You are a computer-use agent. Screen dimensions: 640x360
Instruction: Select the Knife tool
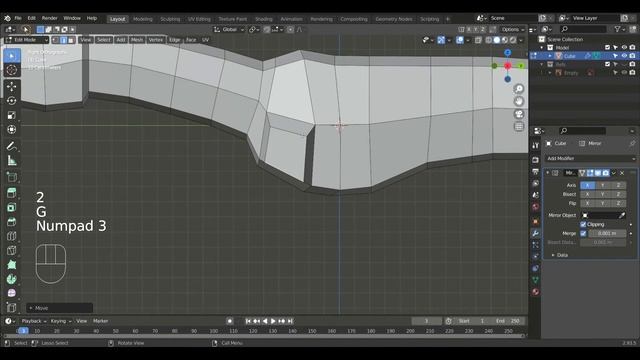click(11, 250)
